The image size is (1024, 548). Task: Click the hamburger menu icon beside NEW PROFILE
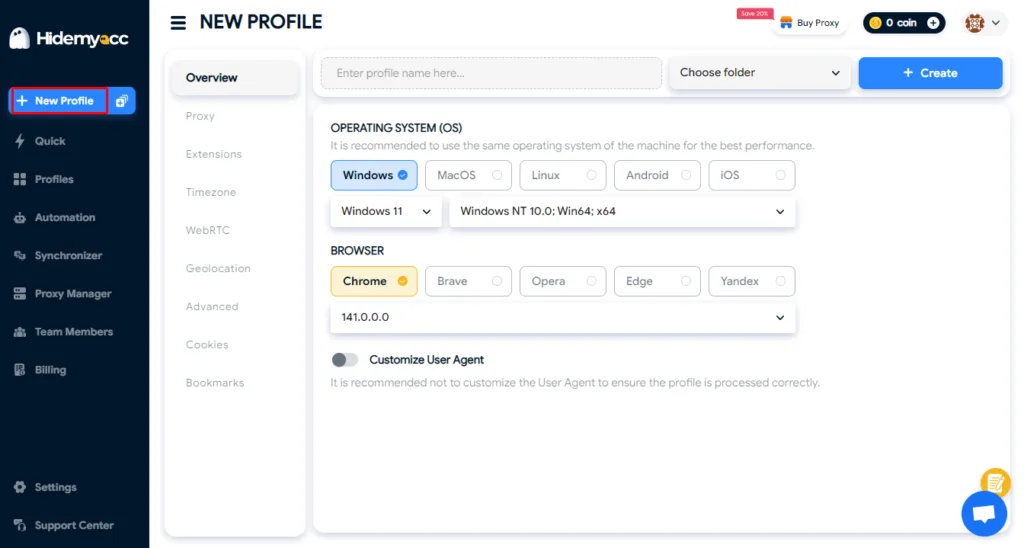(178, 22)
